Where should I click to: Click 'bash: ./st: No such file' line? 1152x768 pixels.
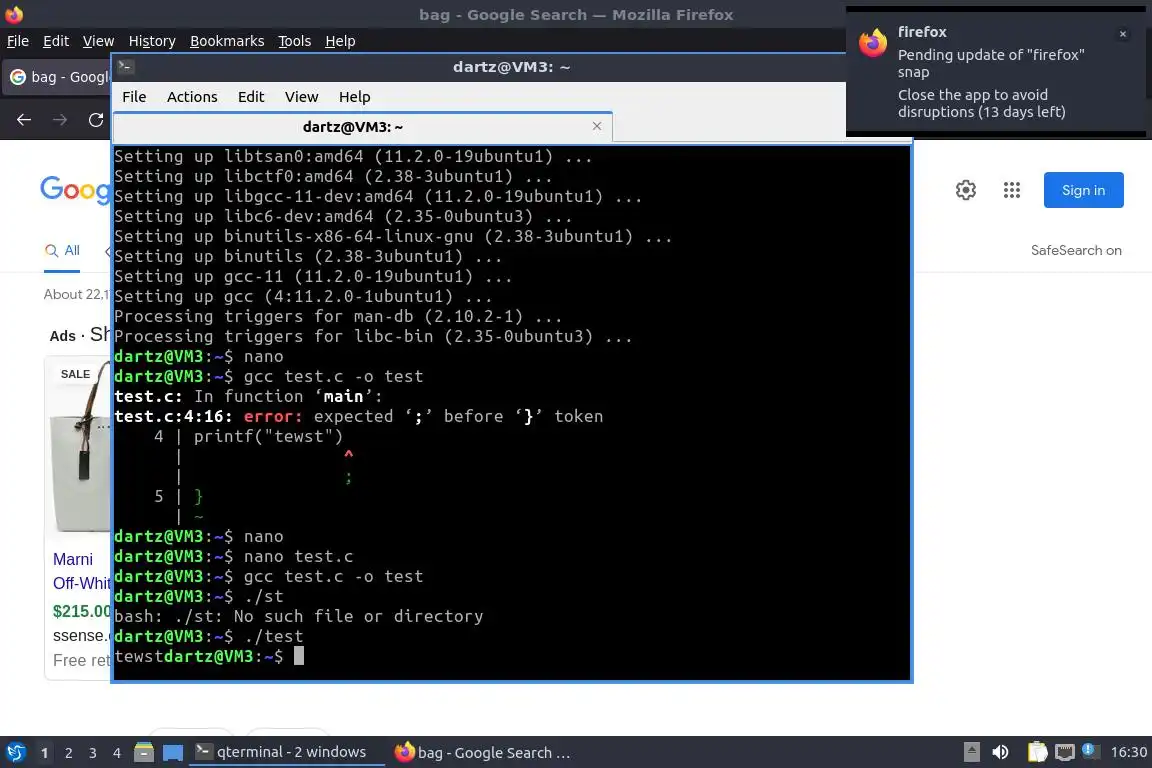click(299, 617)
